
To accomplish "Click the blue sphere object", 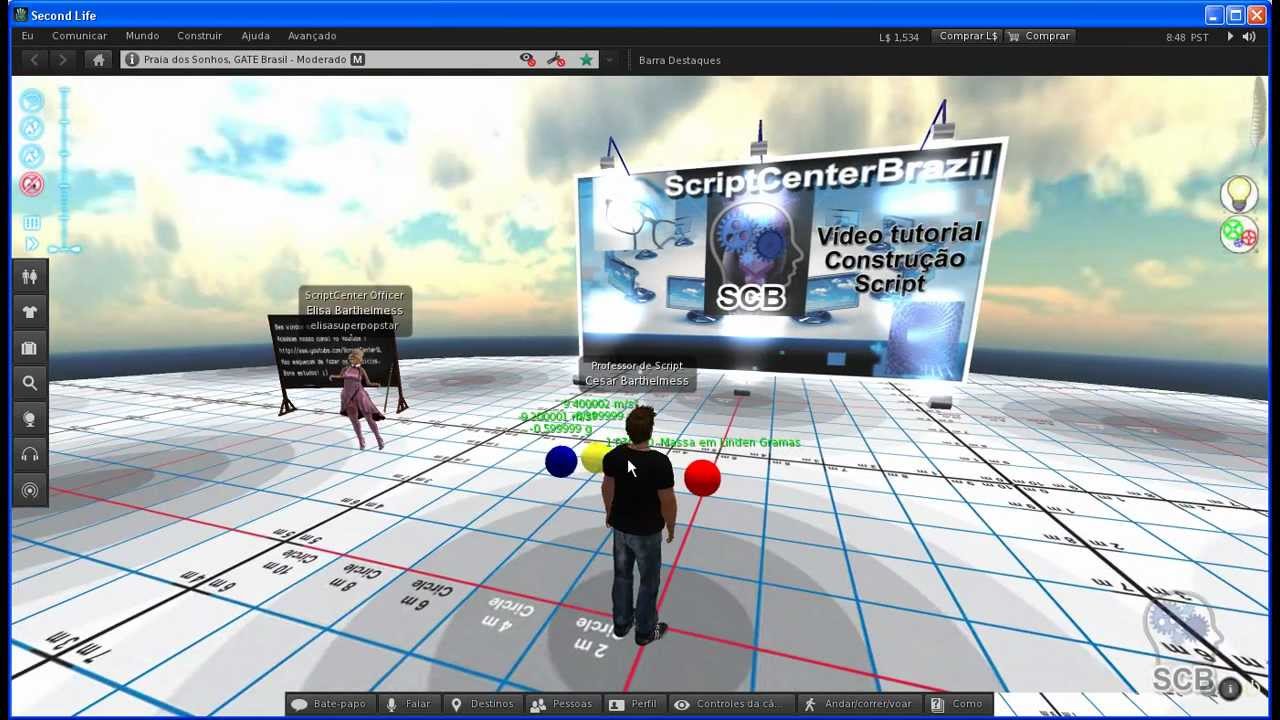I will 561,461.
